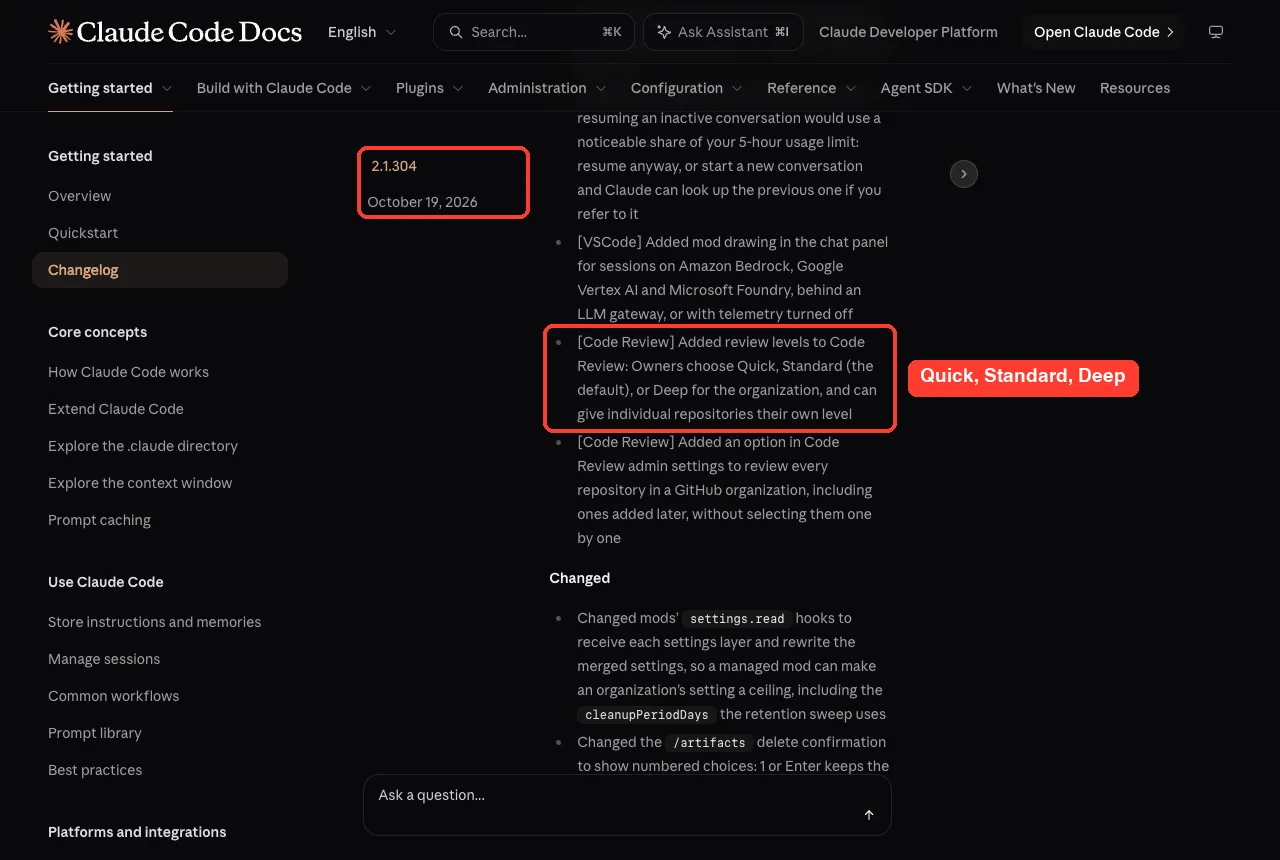Image resolution: width=1280 pixels, height=860 pixels.
Task: Click the Ask a question input box
Action: tap(627, 804)
